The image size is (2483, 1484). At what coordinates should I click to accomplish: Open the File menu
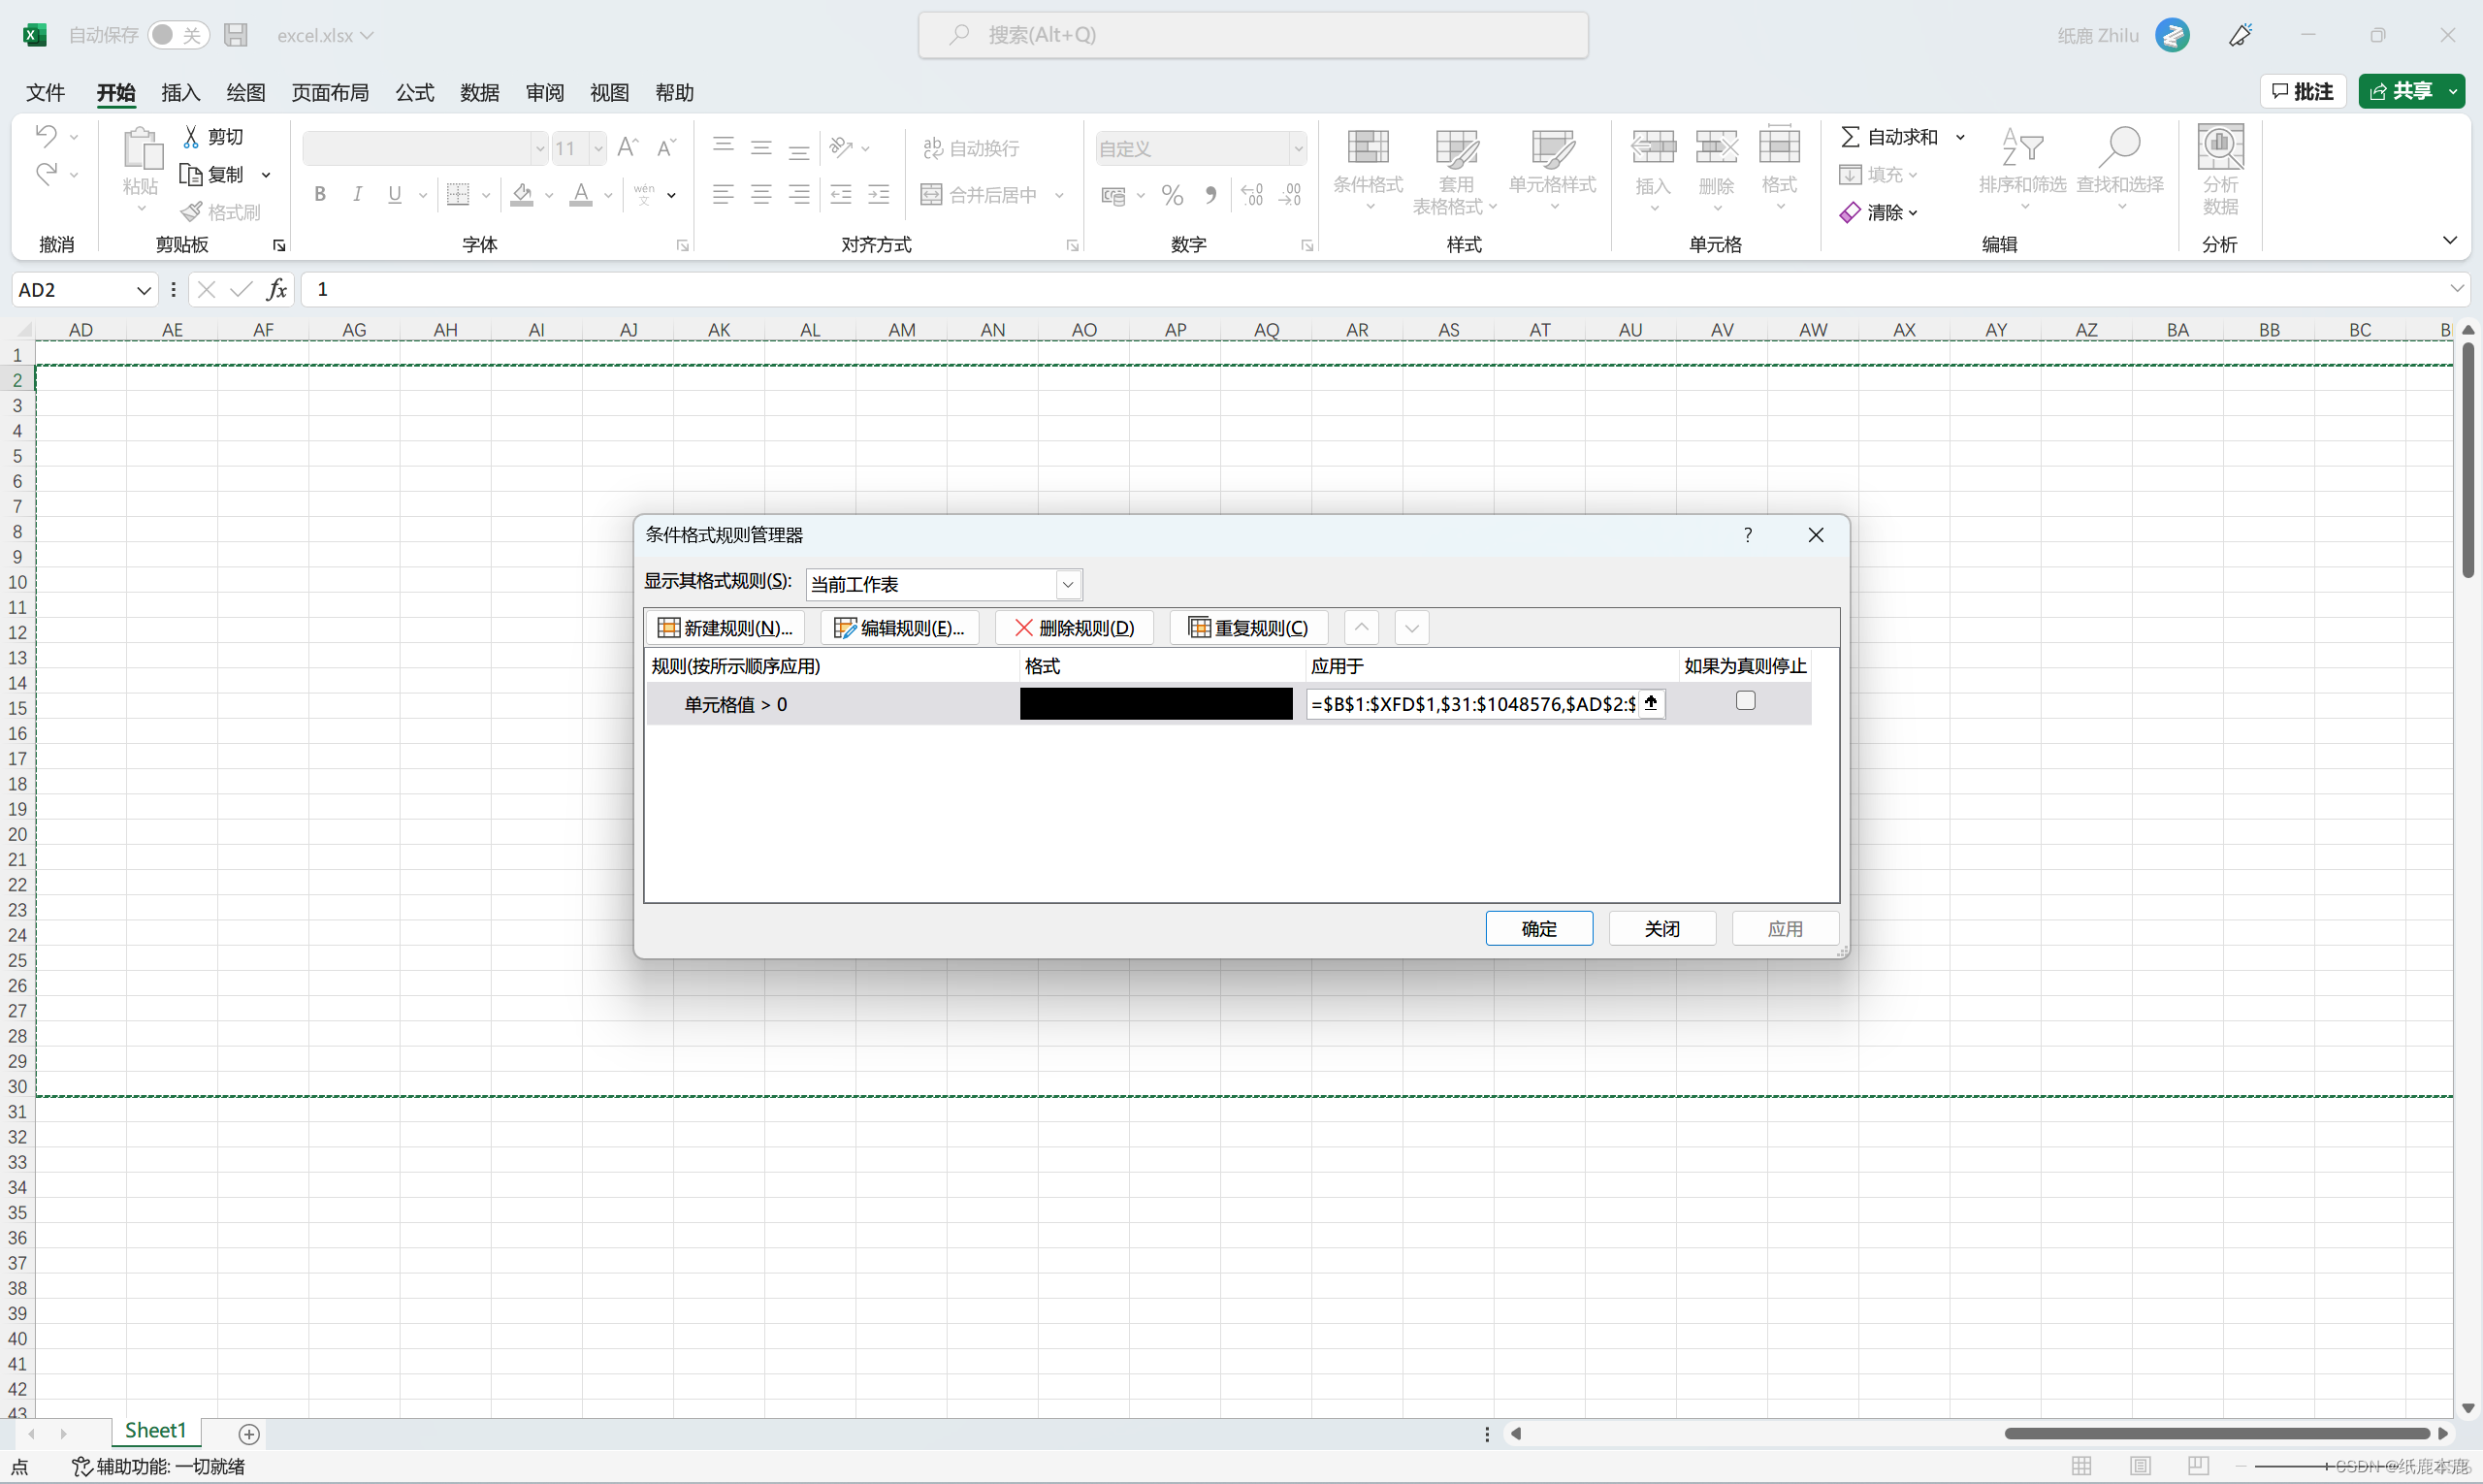click(x=45, y=93)
